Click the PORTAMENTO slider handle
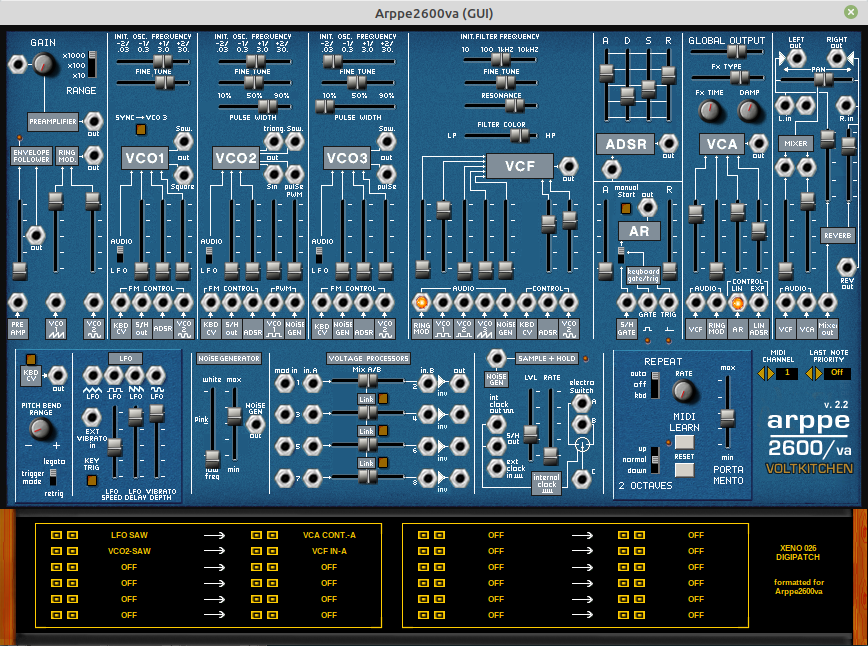Image resolution: width=868 pixels, height=646 pixels. click(727, 418)
